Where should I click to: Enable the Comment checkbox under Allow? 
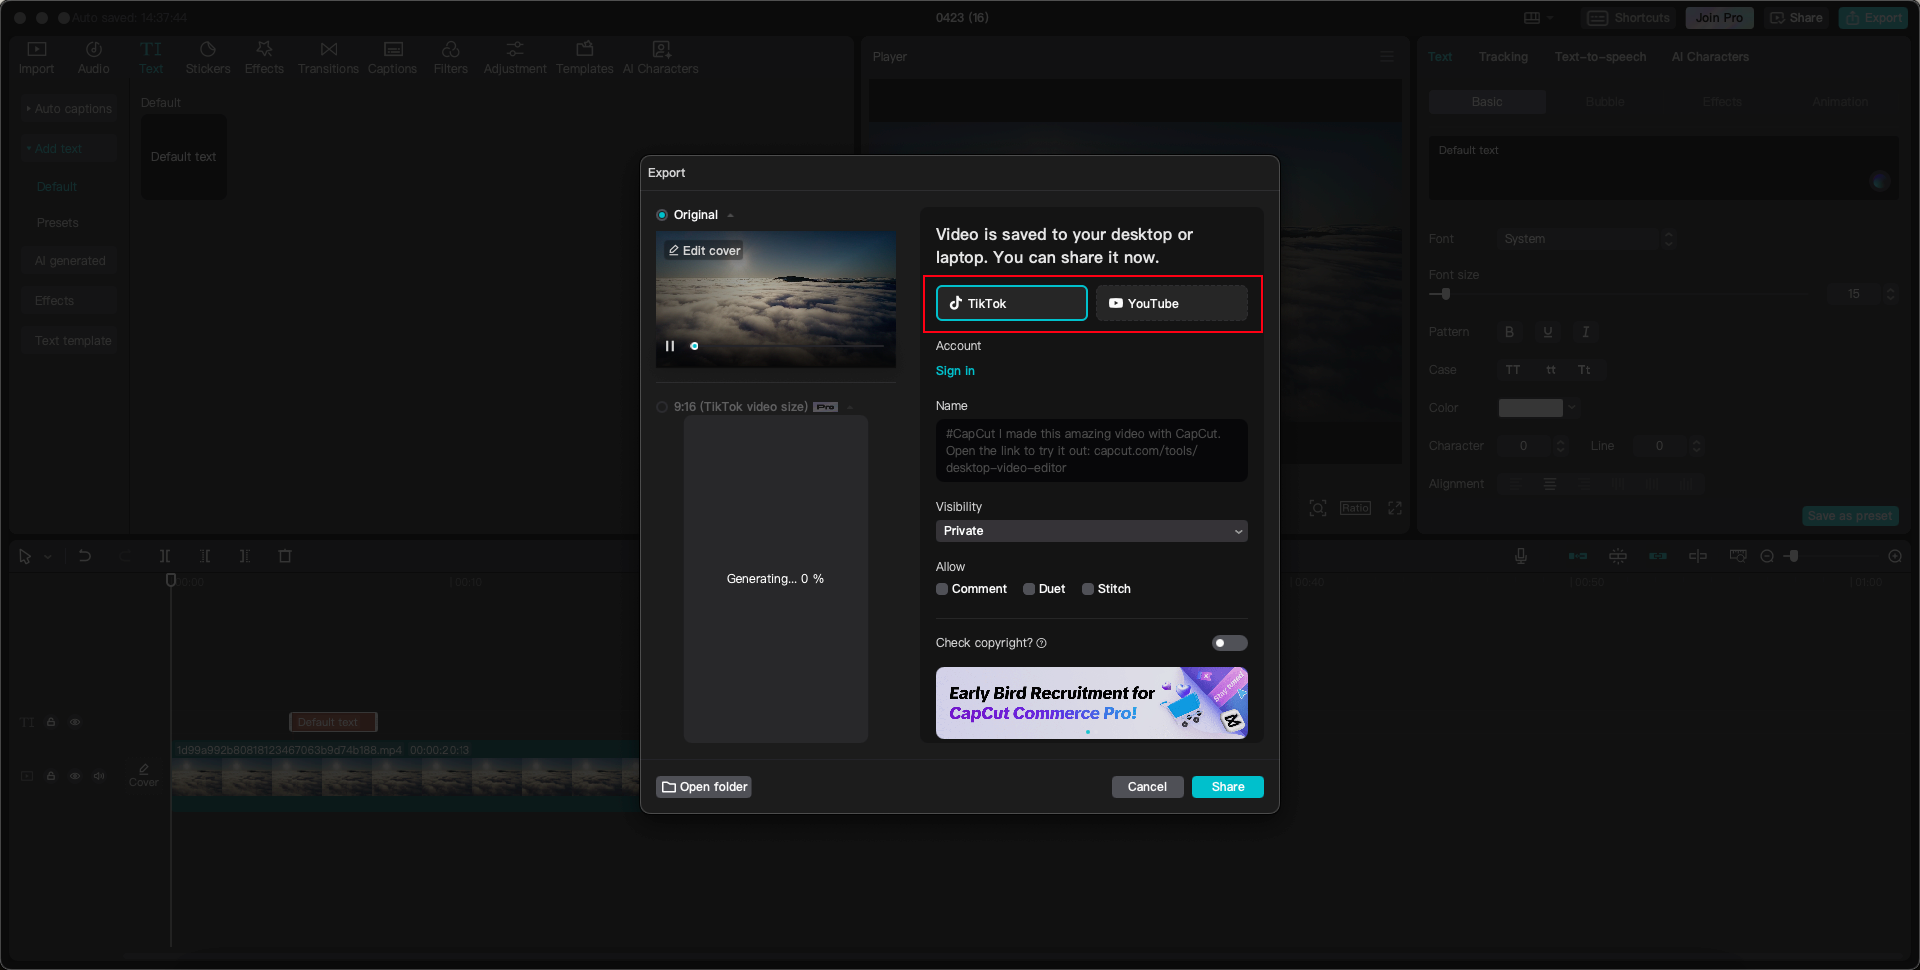coord(941,589)
